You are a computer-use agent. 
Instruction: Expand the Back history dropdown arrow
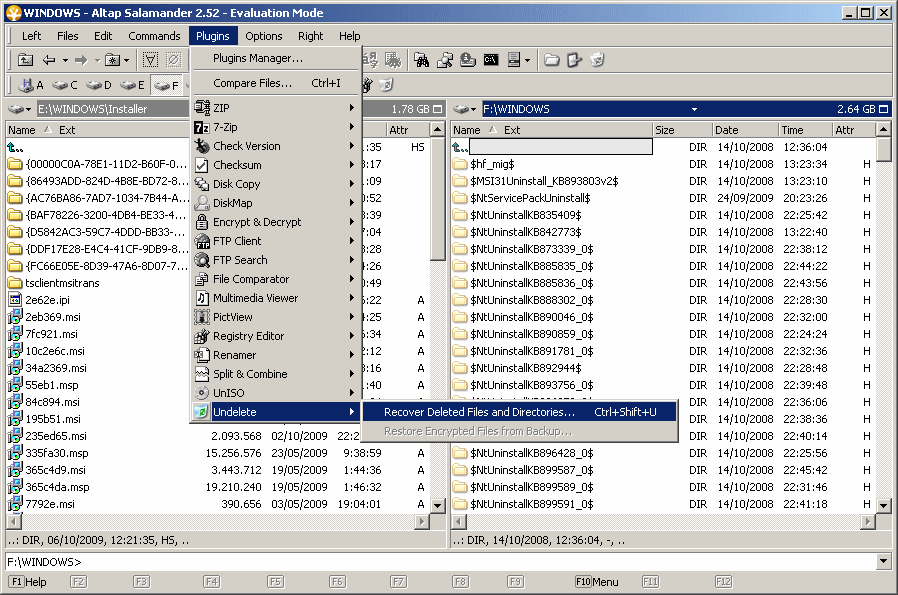tap(65, 60)
